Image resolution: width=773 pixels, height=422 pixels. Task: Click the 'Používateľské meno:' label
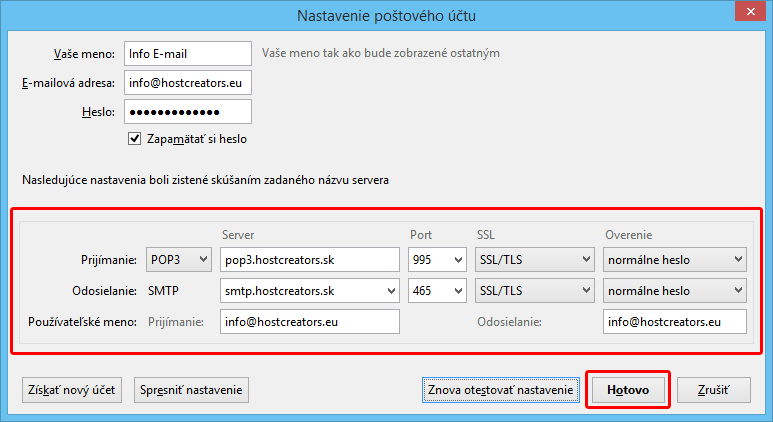pyautogui.click(x=82, y=322)
